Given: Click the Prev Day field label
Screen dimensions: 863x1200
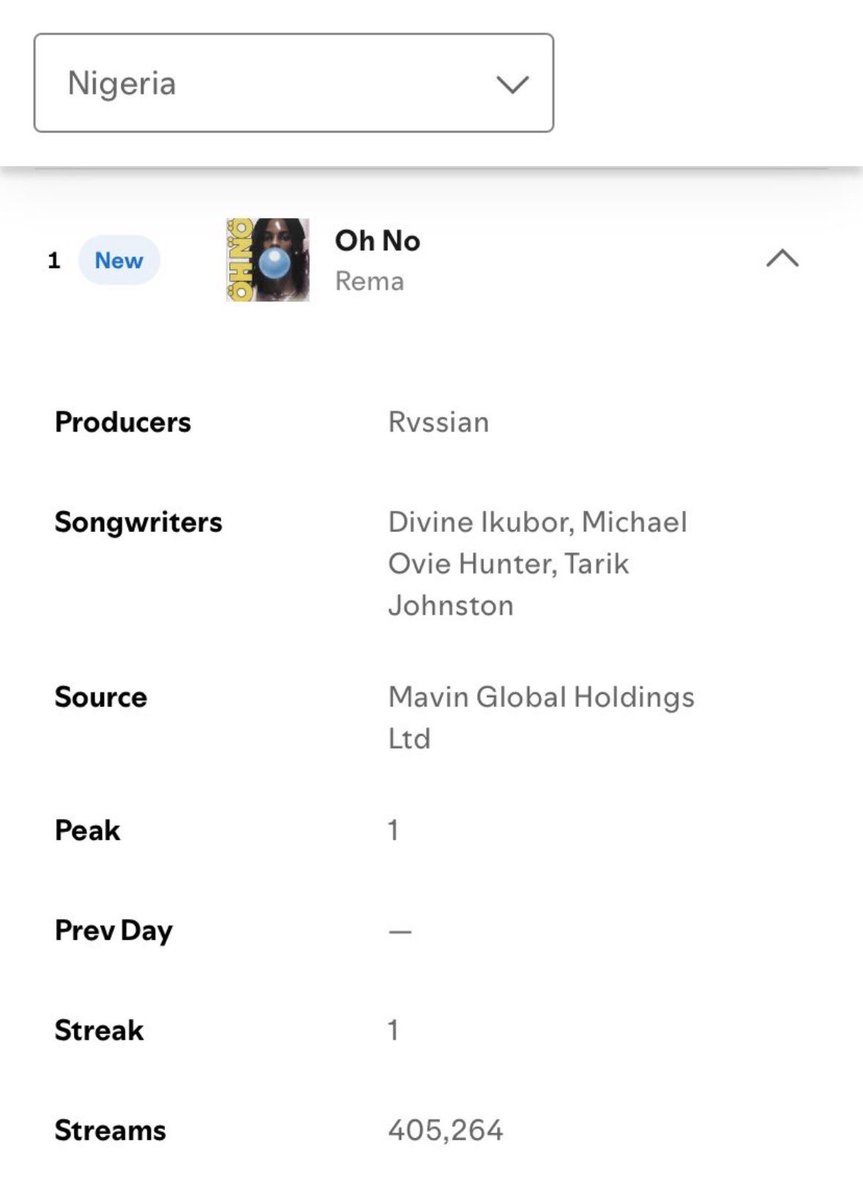Looking at the screenshot, I should (x=113, y=931).
